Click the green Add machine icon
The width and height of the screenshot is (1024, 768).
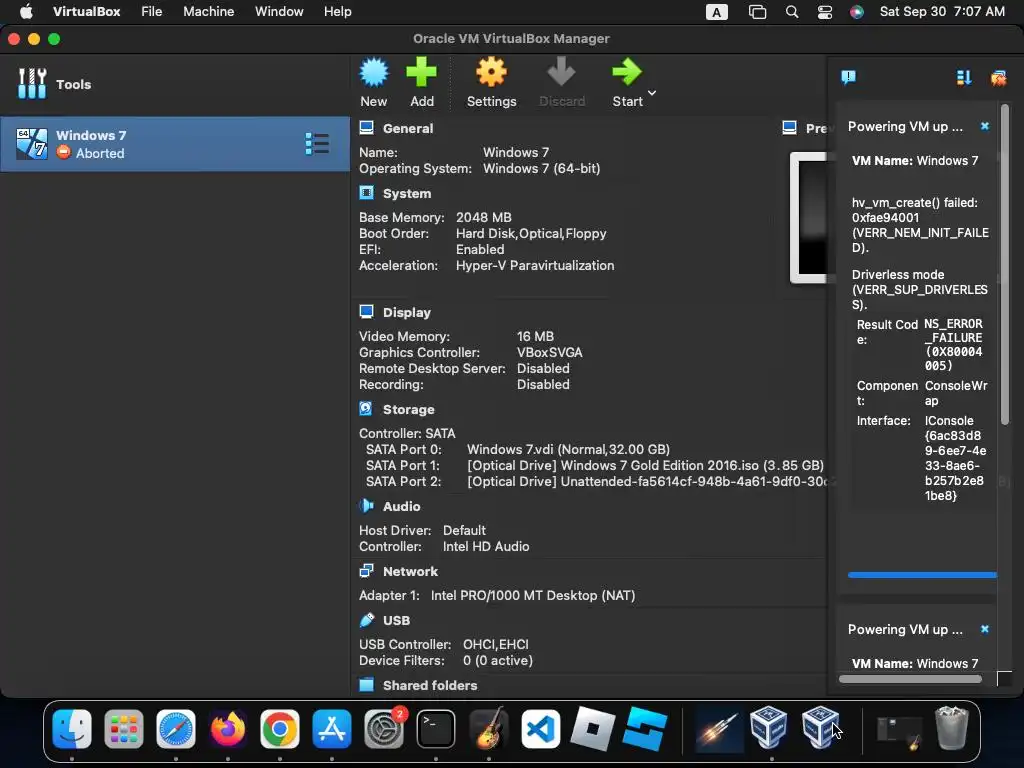(x=421, y=72)
